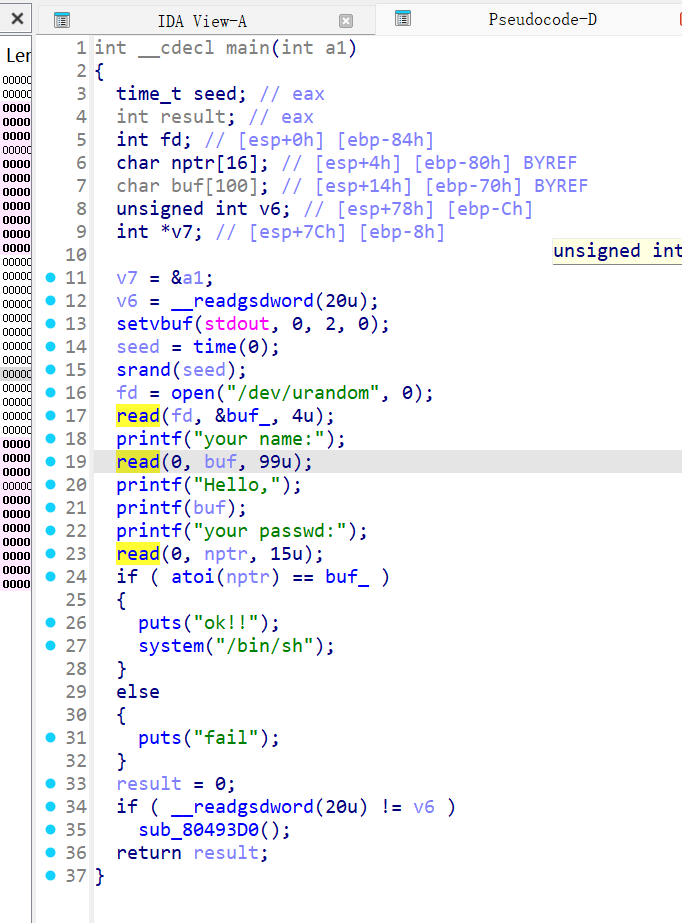The width and height of the screenshot is (682, 923).
Task: Toggle breakpoint dot on line 19
Action: pos(51,461)
